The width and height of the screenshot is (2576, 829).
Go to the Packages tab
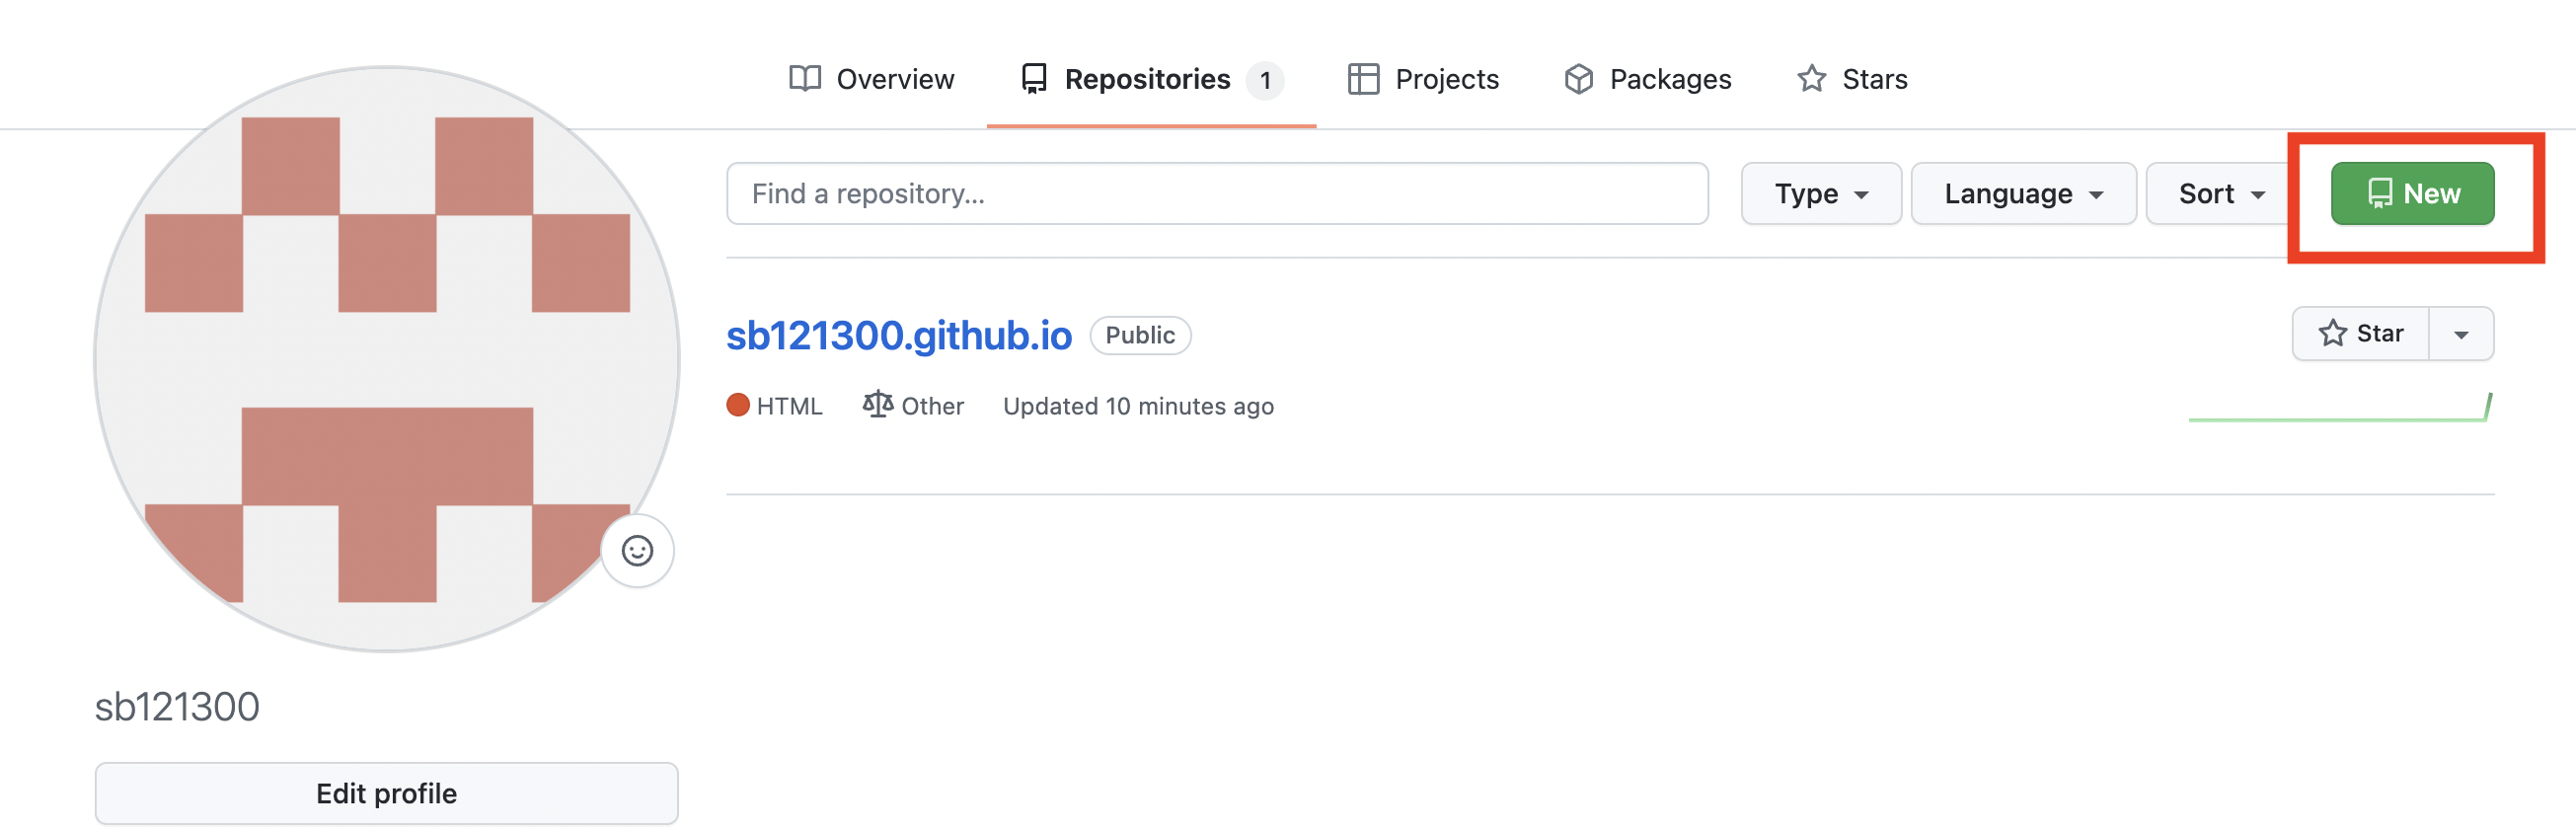tap(1647, 79)
